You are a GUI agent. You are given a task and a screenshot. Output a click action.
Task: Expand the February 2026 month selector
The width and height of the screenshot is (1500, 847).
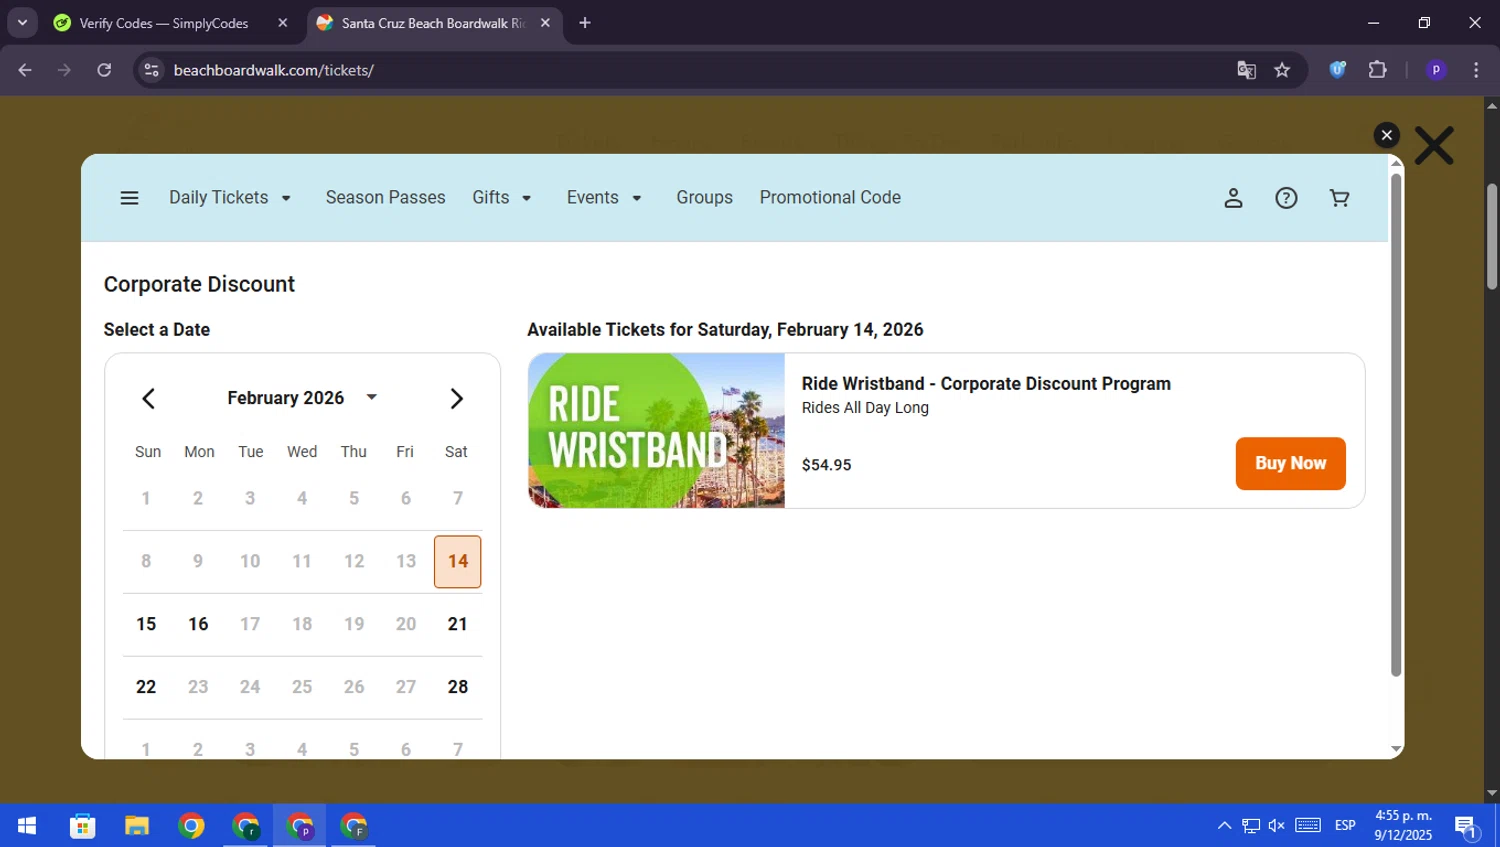302,398
